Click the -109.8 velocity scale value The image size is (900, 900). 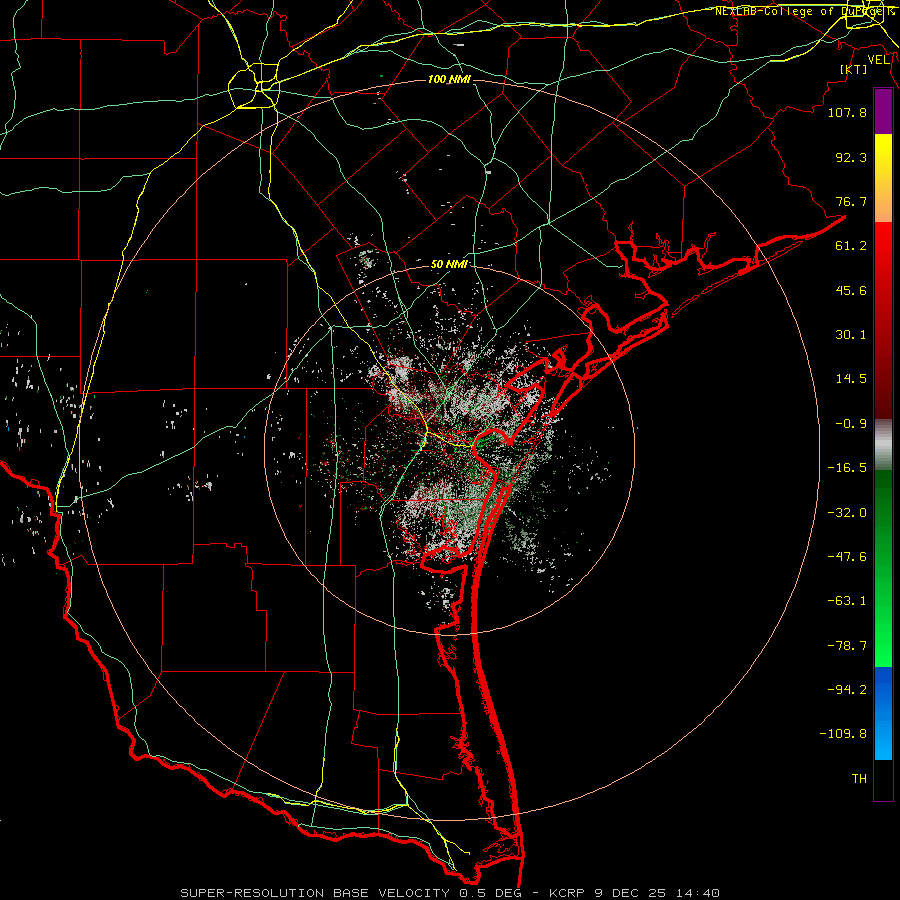click(843, 734)
